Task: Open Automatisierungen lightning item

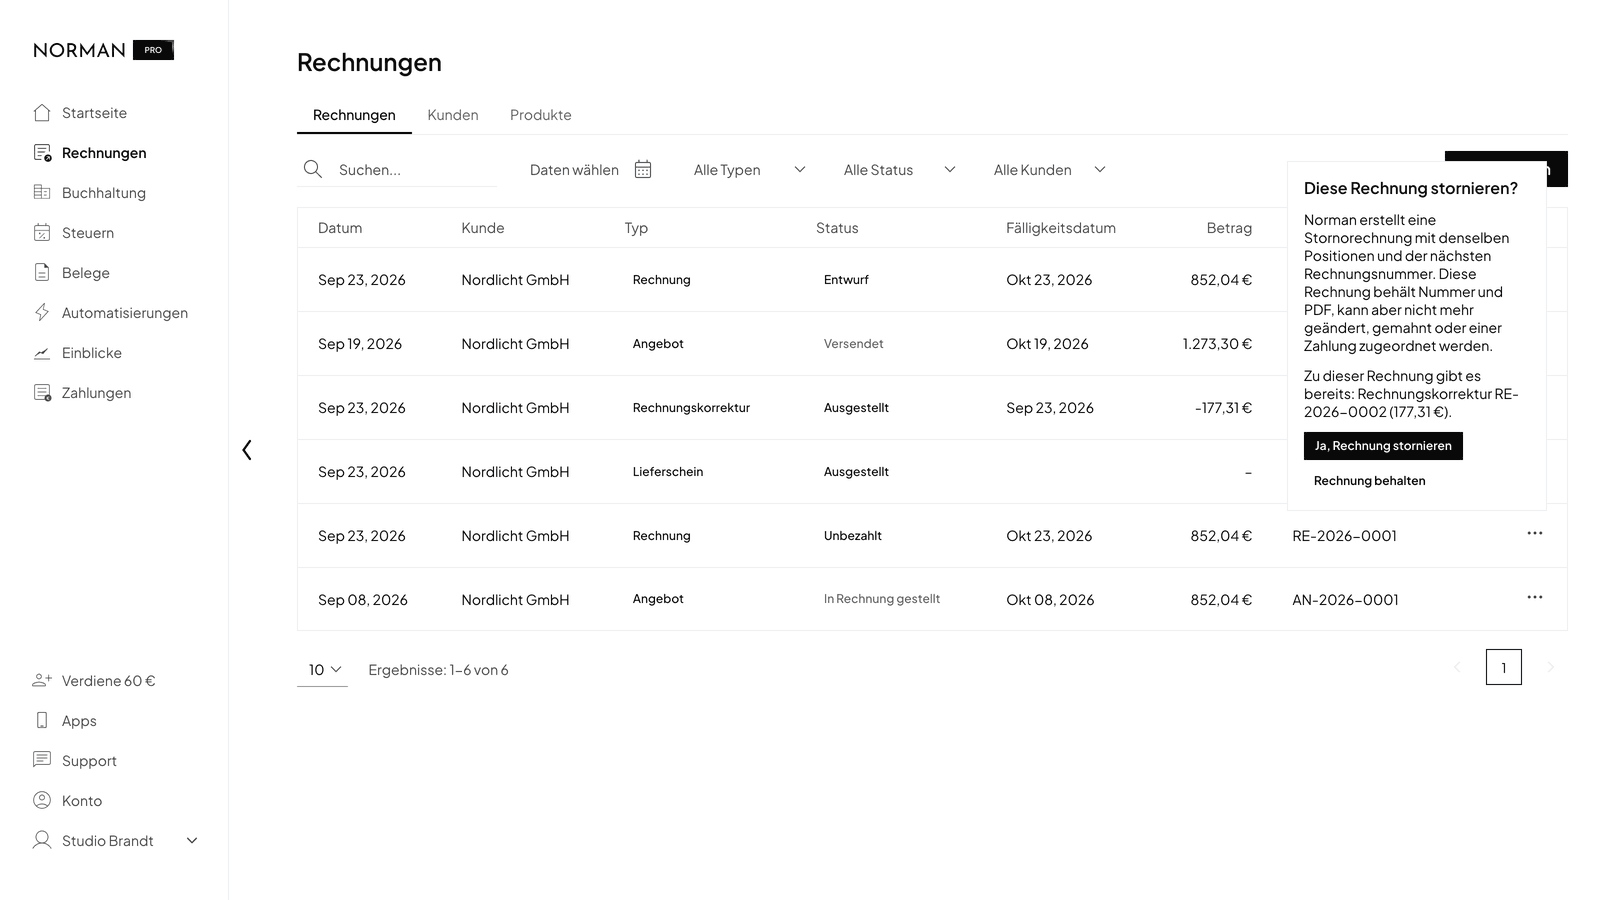Action: 110,313
